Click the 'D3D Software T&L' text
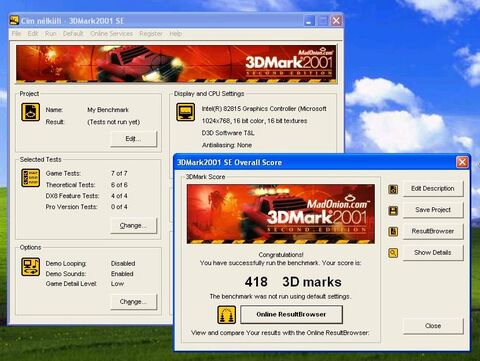 228,133
